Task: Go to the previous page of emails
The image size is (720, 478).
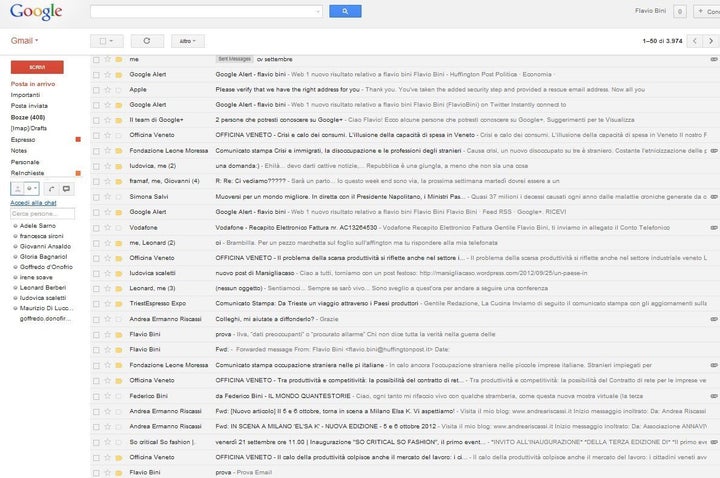Action: pos(695,41)
